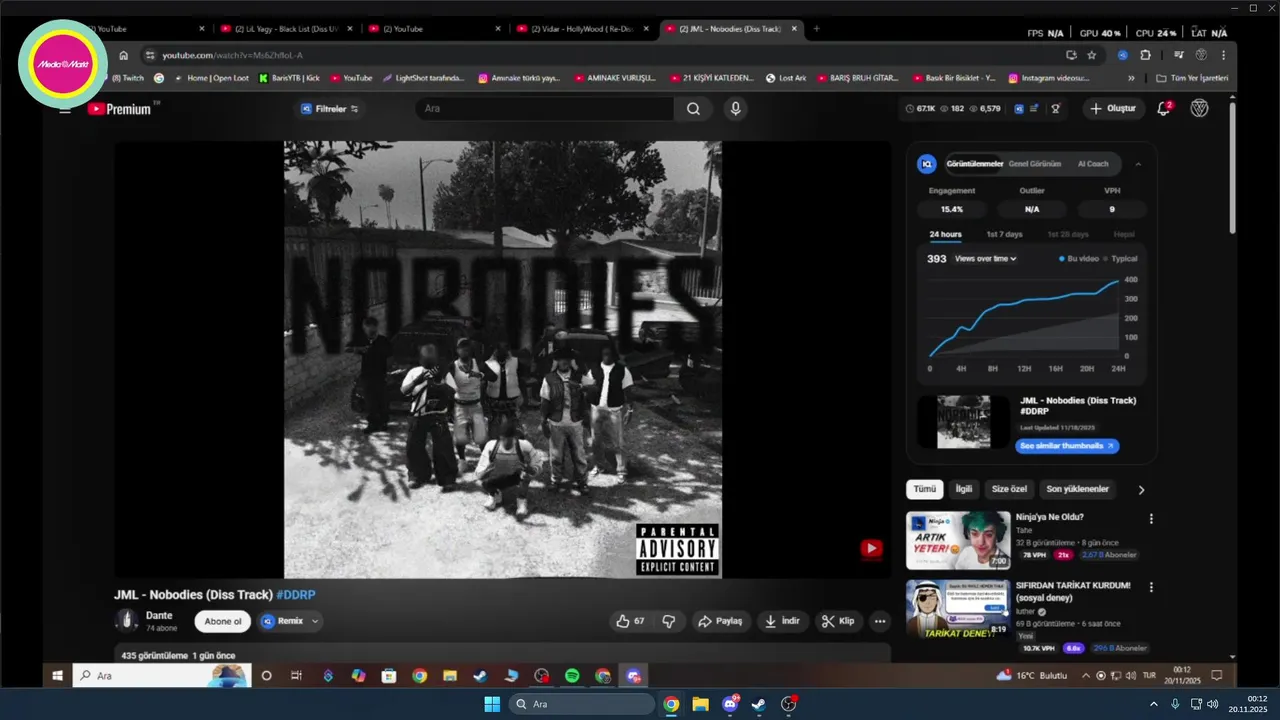
Task: Expand Views over time dropdown
Action: coord(986,258)
